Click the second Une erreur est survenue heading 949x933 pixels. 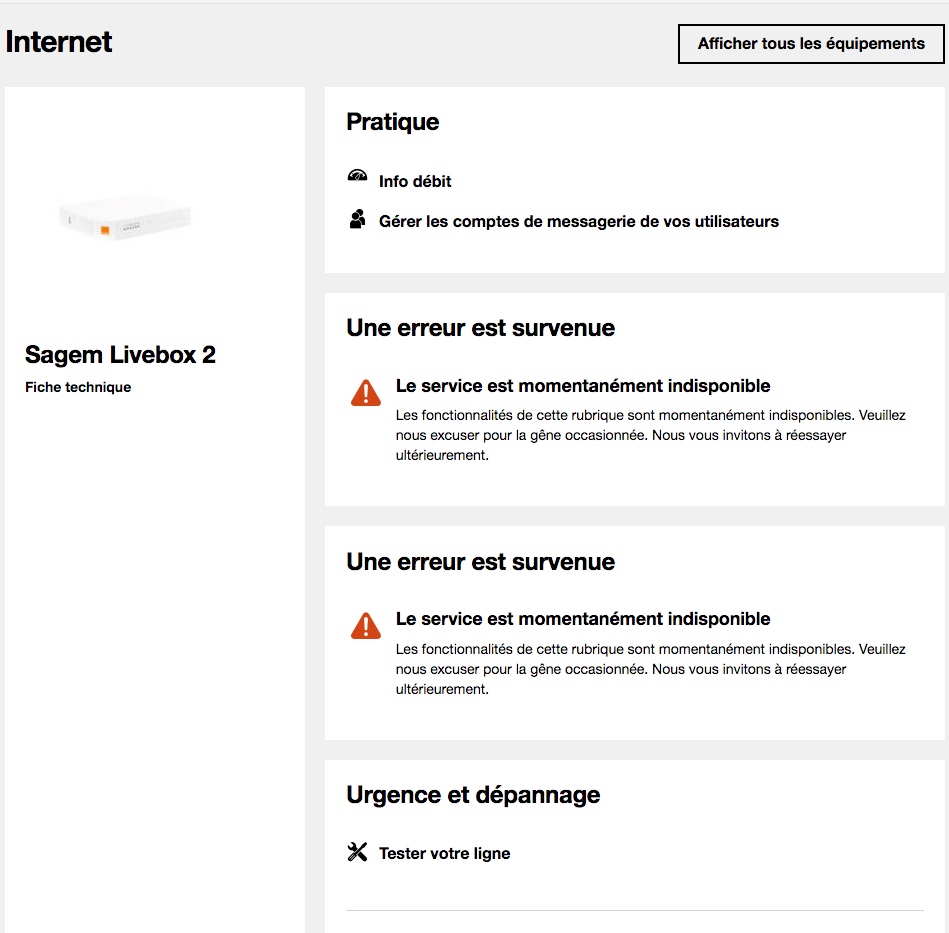(x=480, y=562)
